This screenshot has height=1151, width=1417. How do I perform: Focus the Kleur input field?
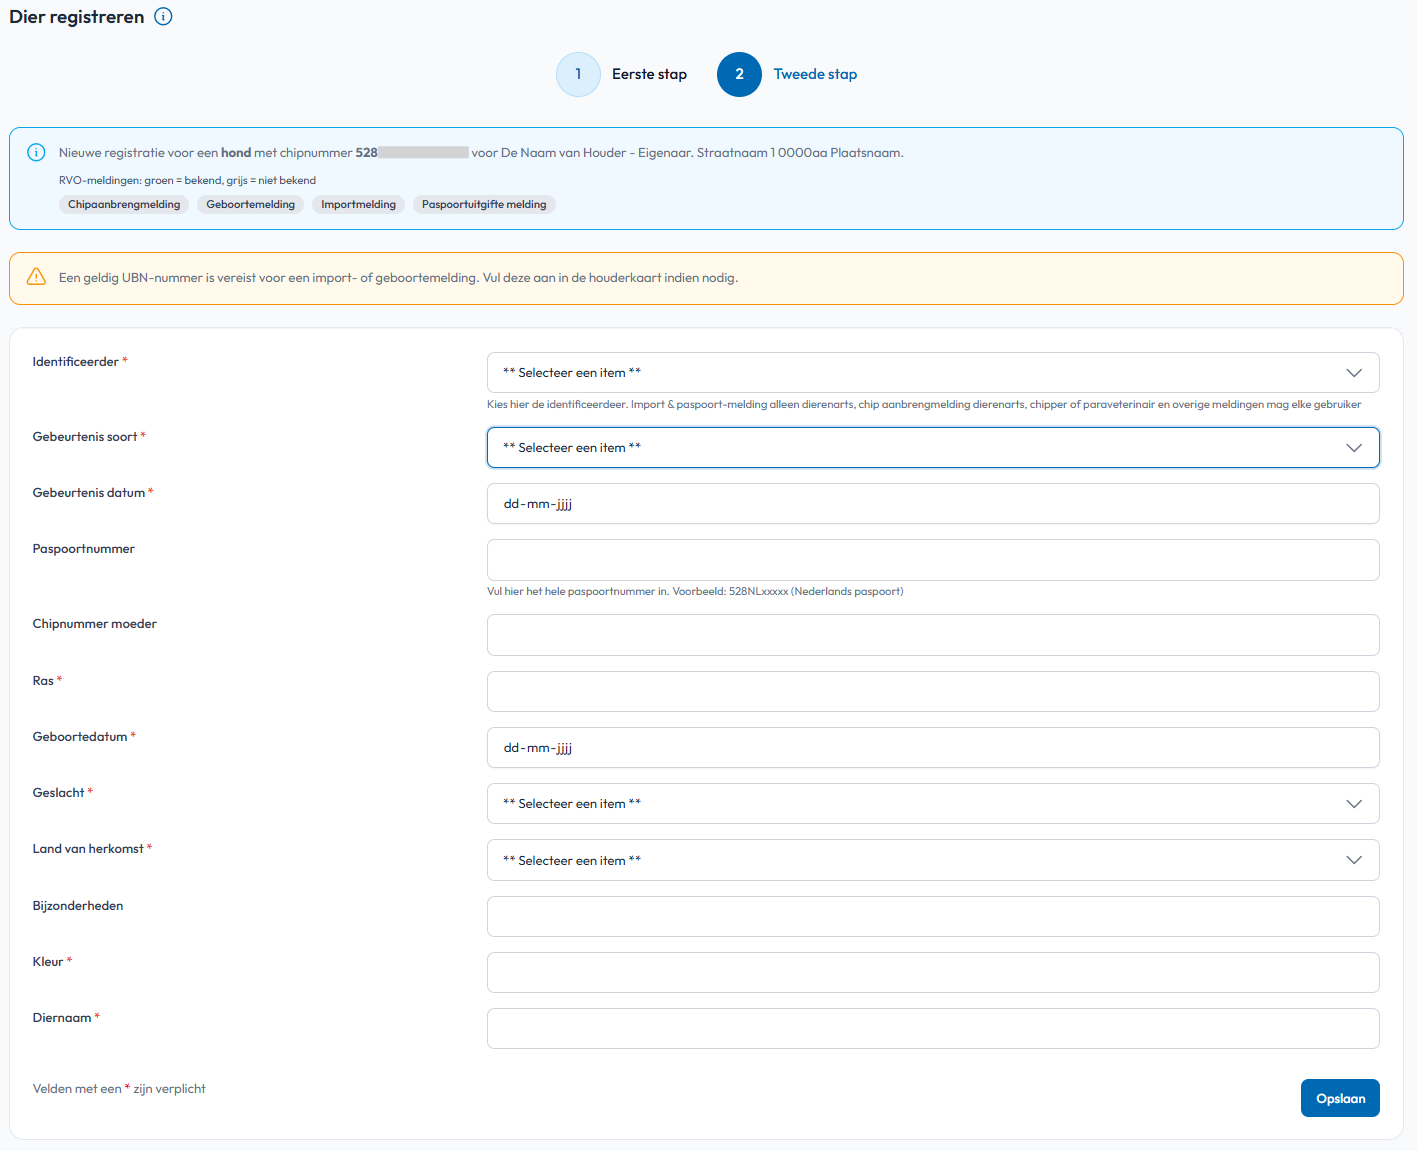[x=933, y=972]
